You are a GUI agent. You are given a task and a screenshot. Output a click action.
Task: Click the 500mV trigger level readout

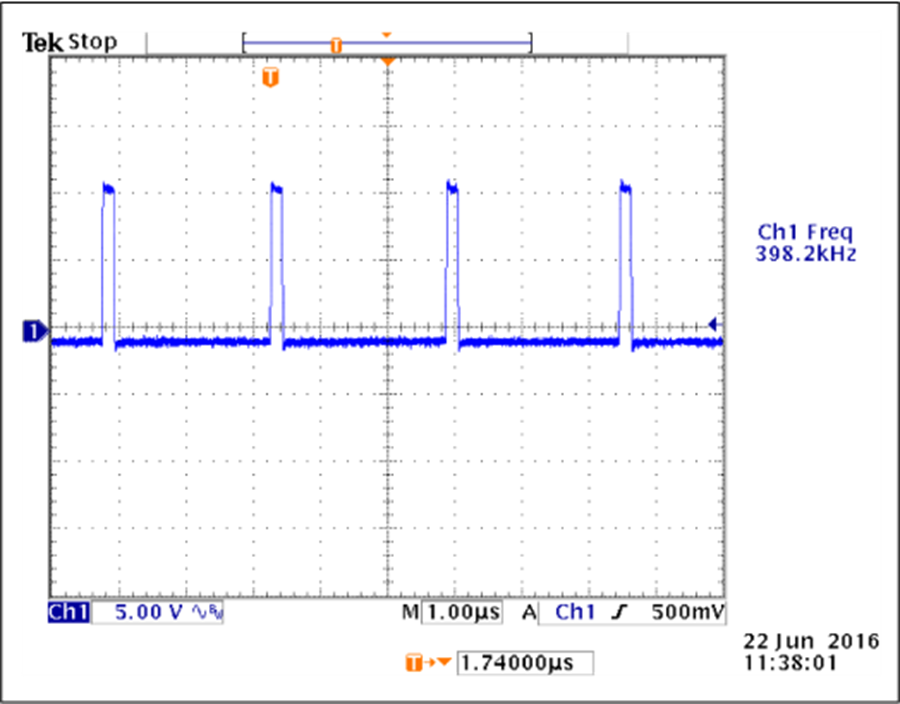tap(687, 612)
